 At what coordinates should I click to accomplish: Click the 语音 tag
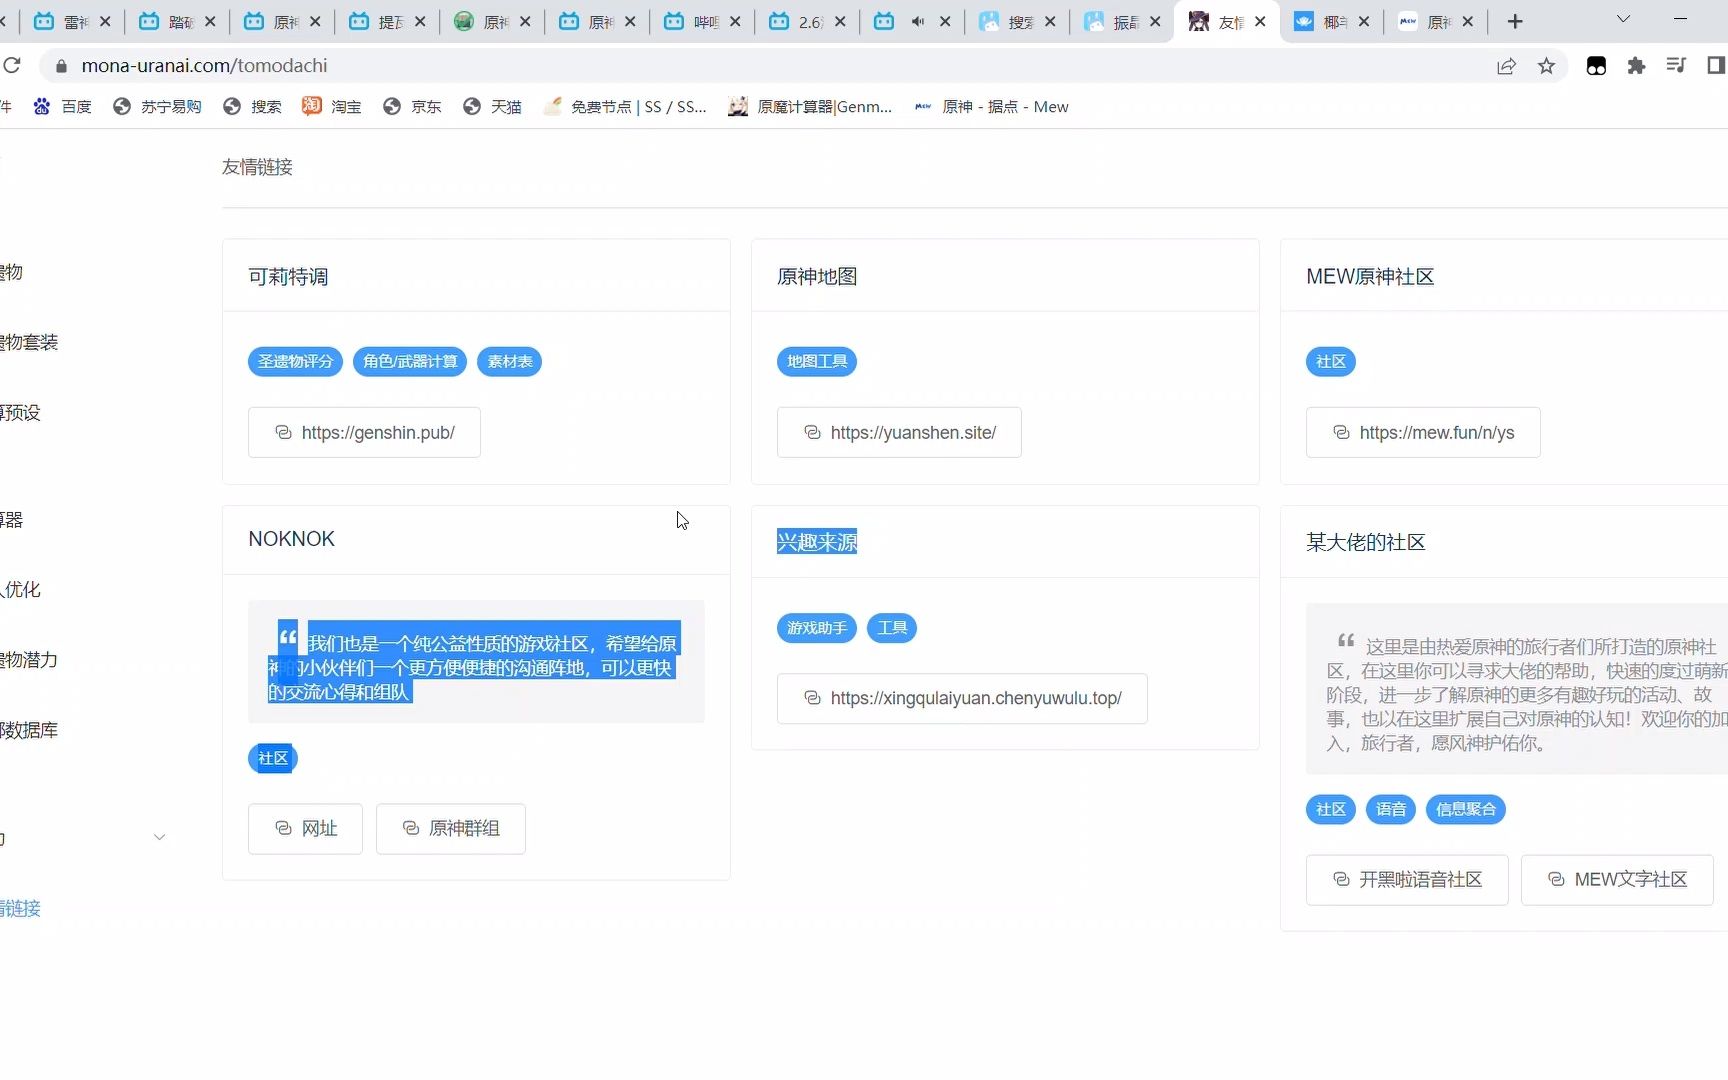point(1391,809)
